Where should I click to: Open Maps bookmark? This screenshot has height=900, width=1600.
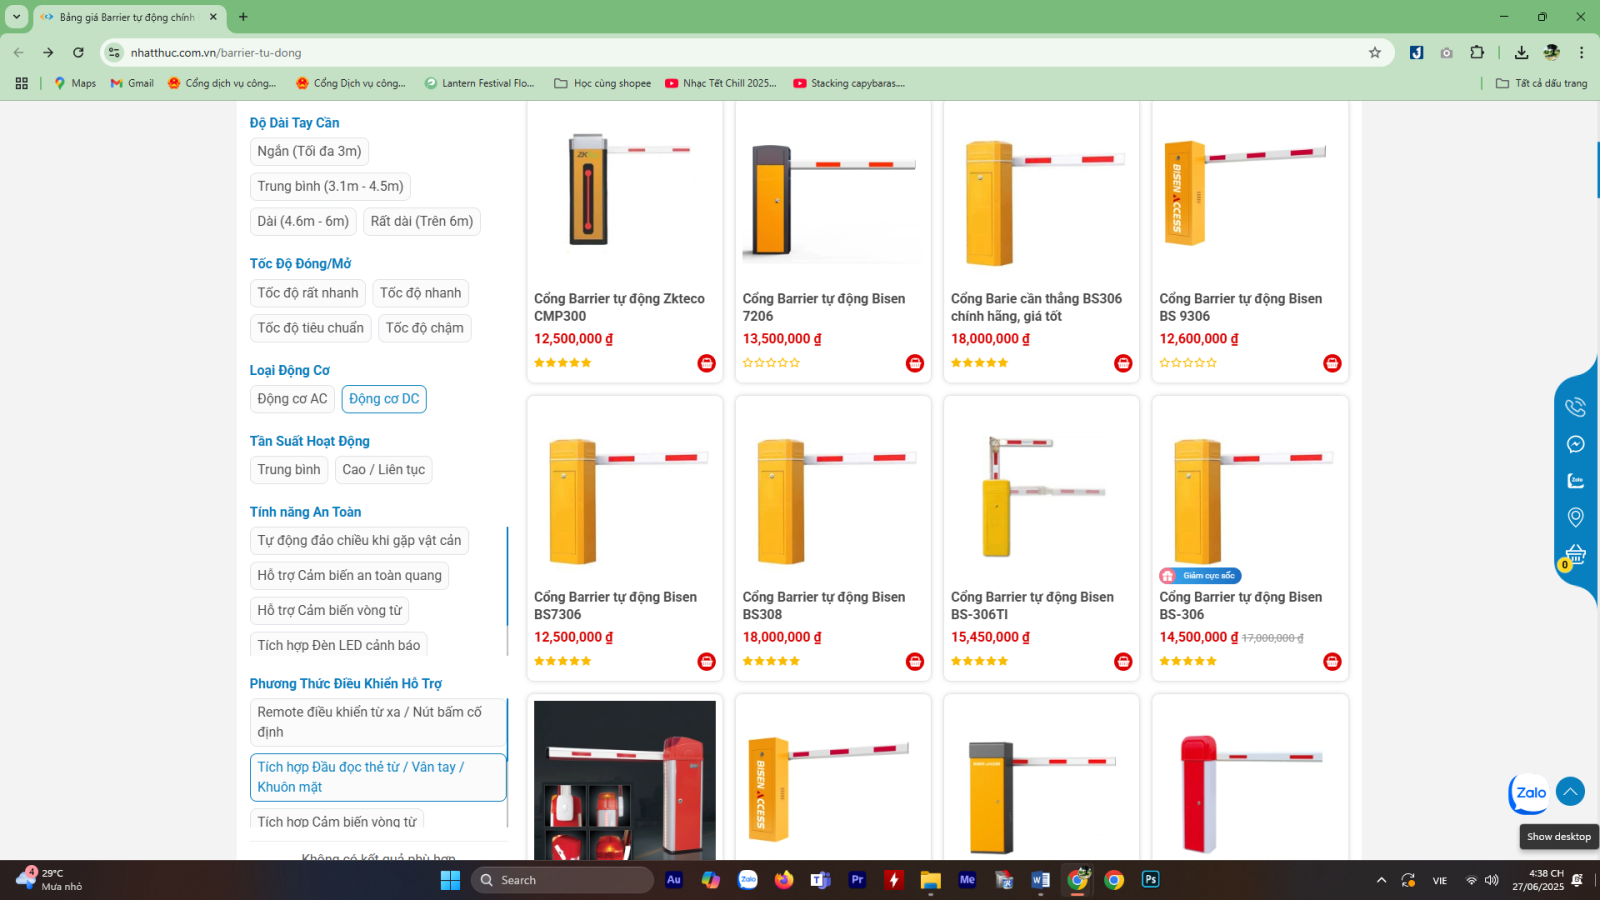coord(75,83)
